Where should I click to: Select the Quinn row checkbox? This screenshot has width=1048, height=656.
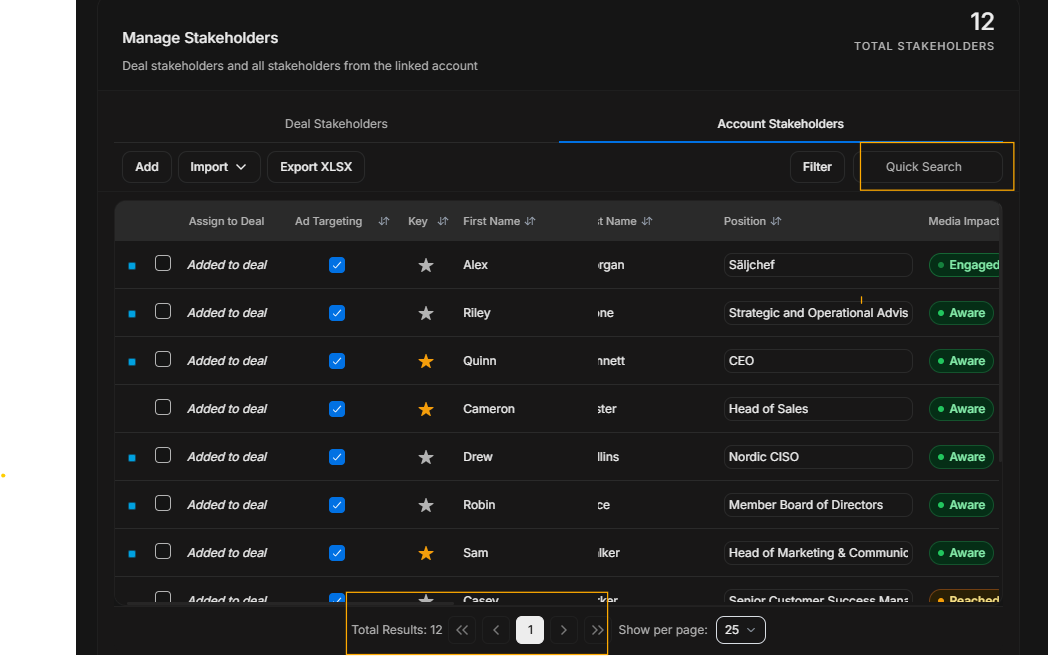click(163, 360)
